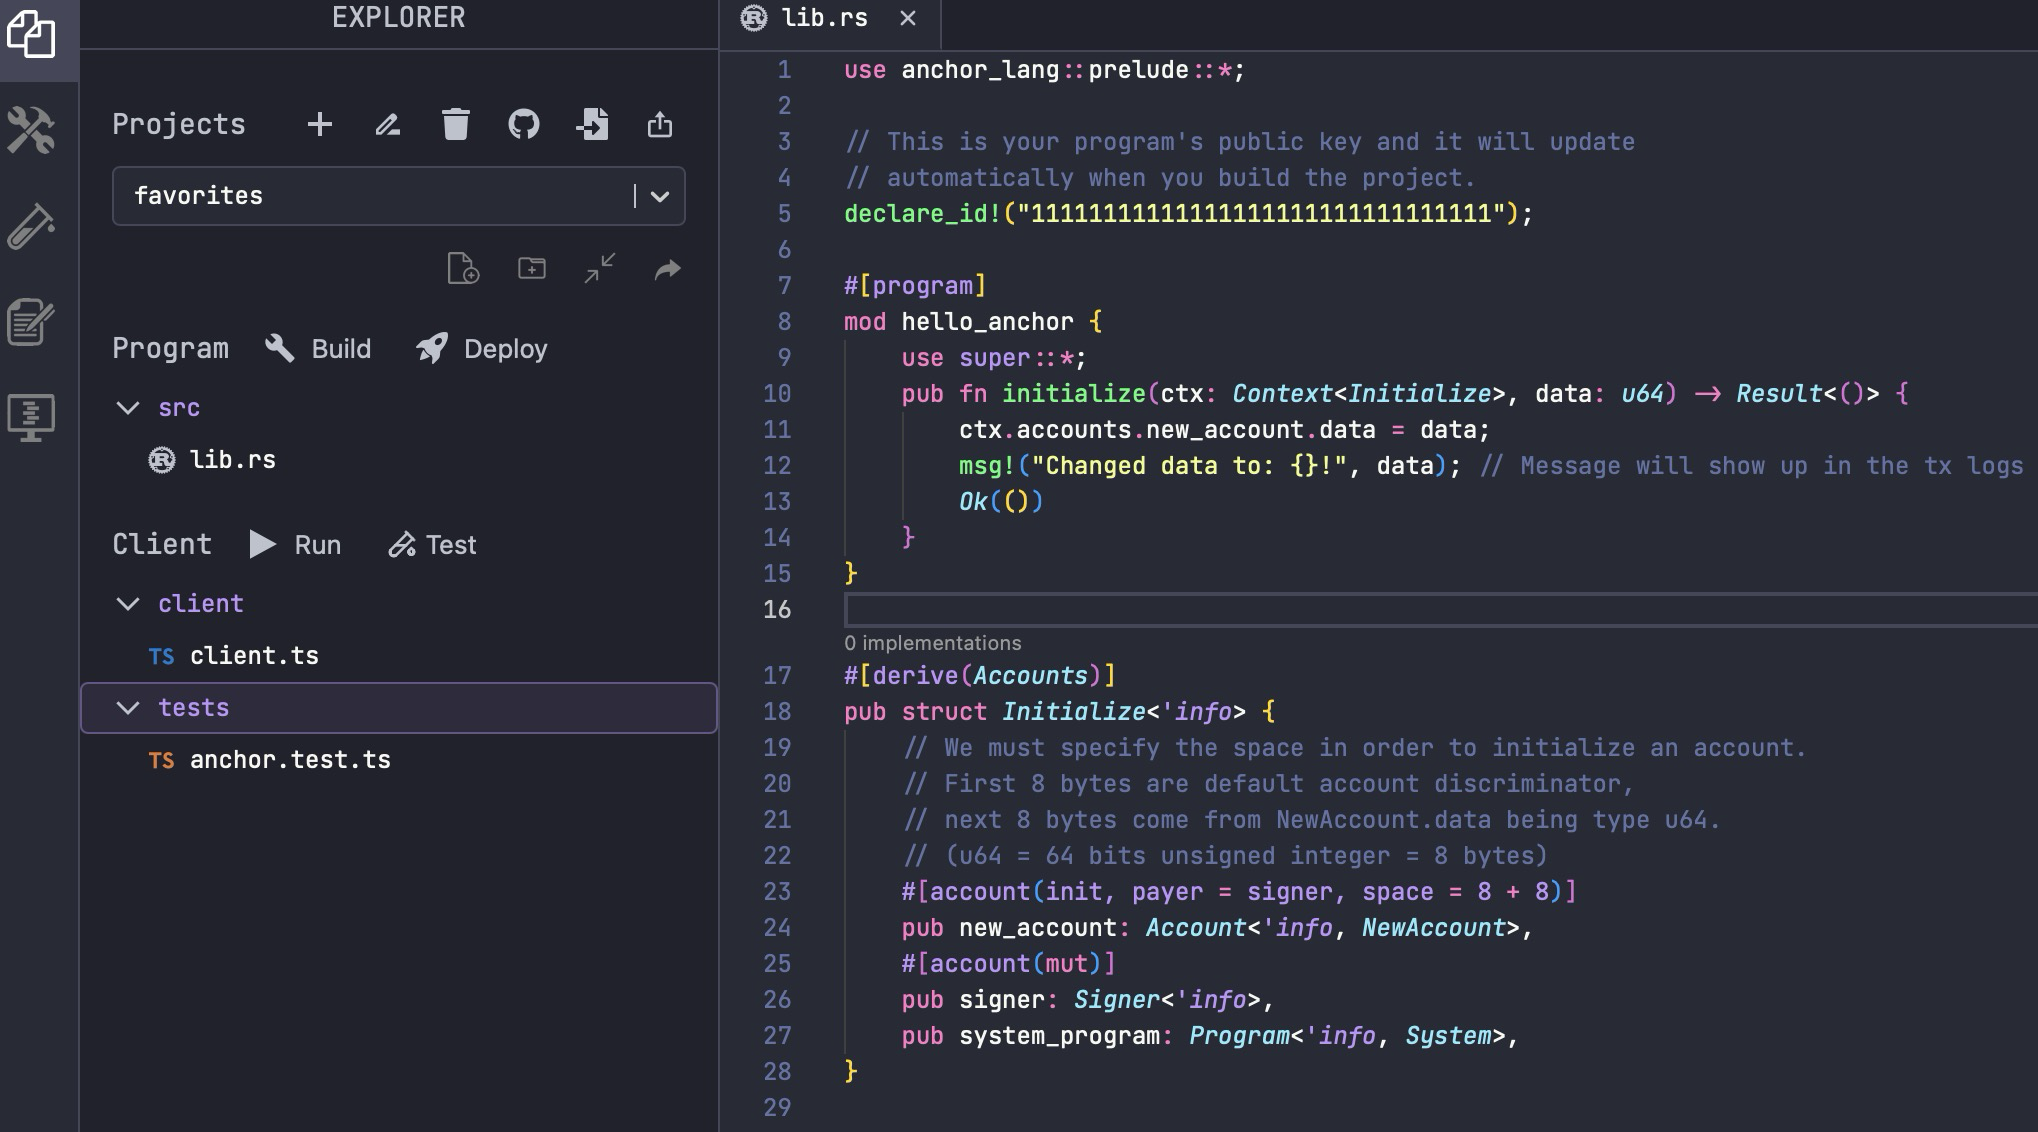Open the Tutorials sidebar icon with notepad and pencil
Viewport: 2038px width, 1132px height.
[x=31, y=321]
